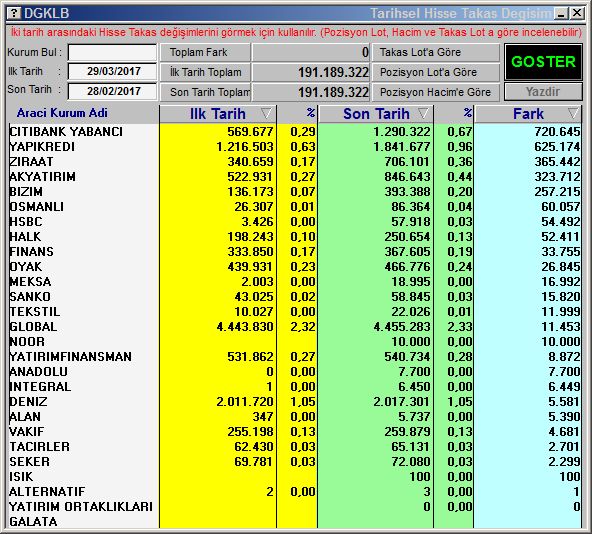This screenshot has height=534, width=592.
Task: Click the Son Tarih column header
Action: (x=376, y=114)
